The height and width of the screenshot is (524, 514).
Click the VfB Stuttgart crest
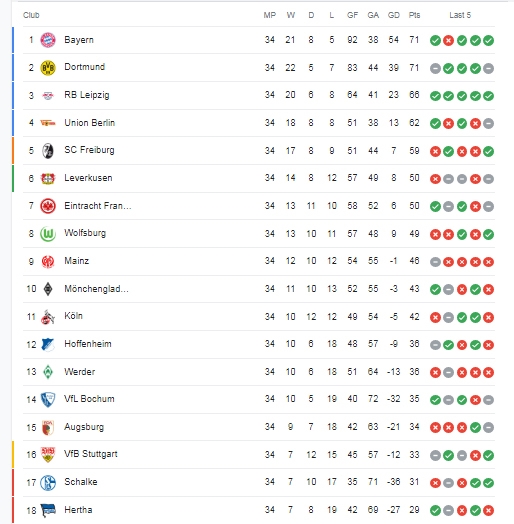click(x=48, y=454)
